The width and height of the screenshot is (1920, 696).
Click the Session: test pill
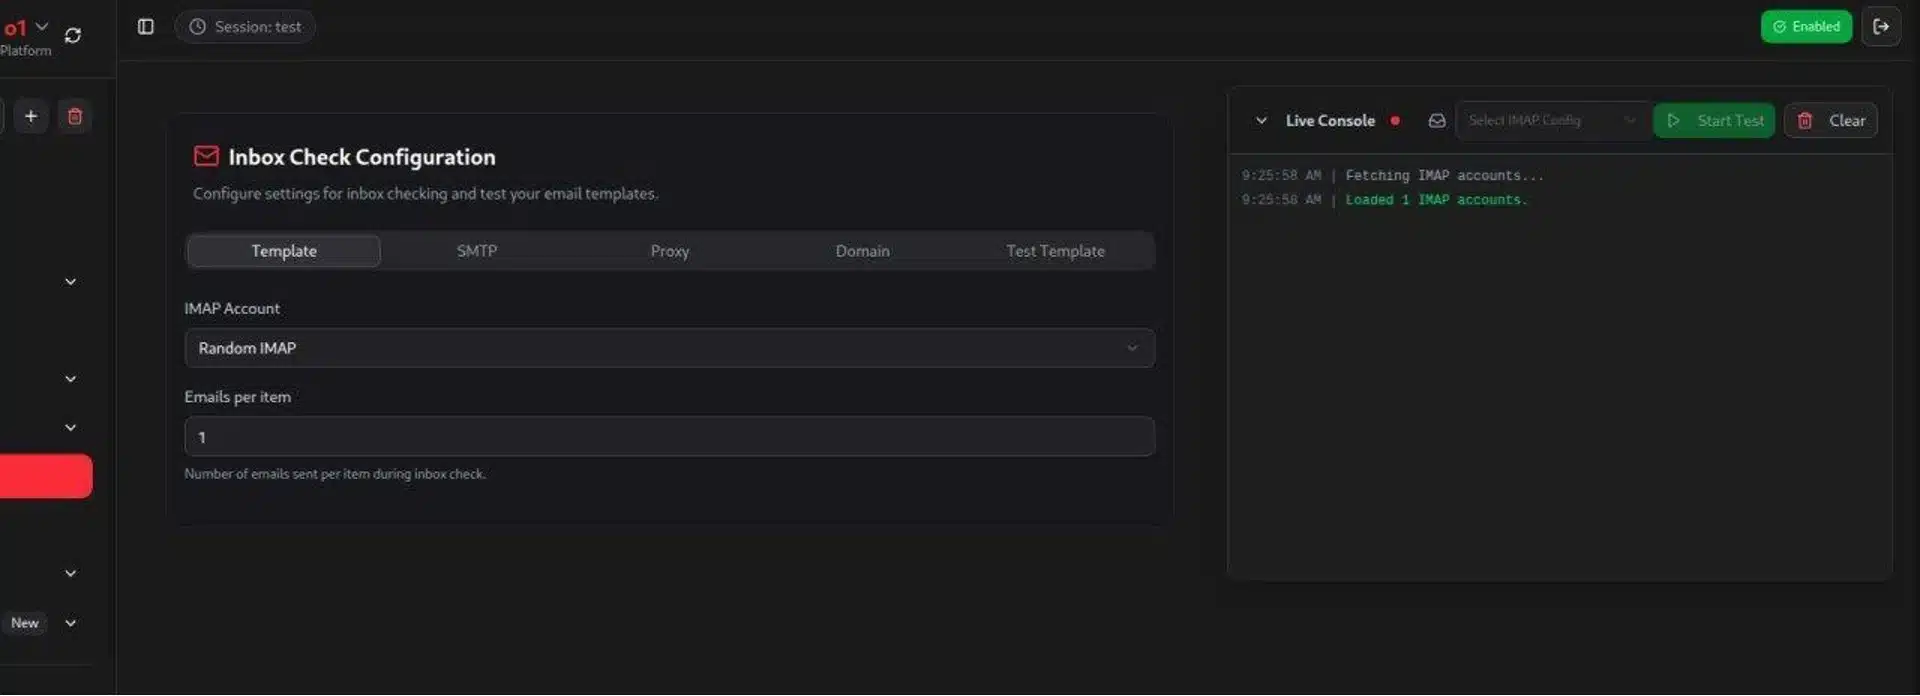245,27
